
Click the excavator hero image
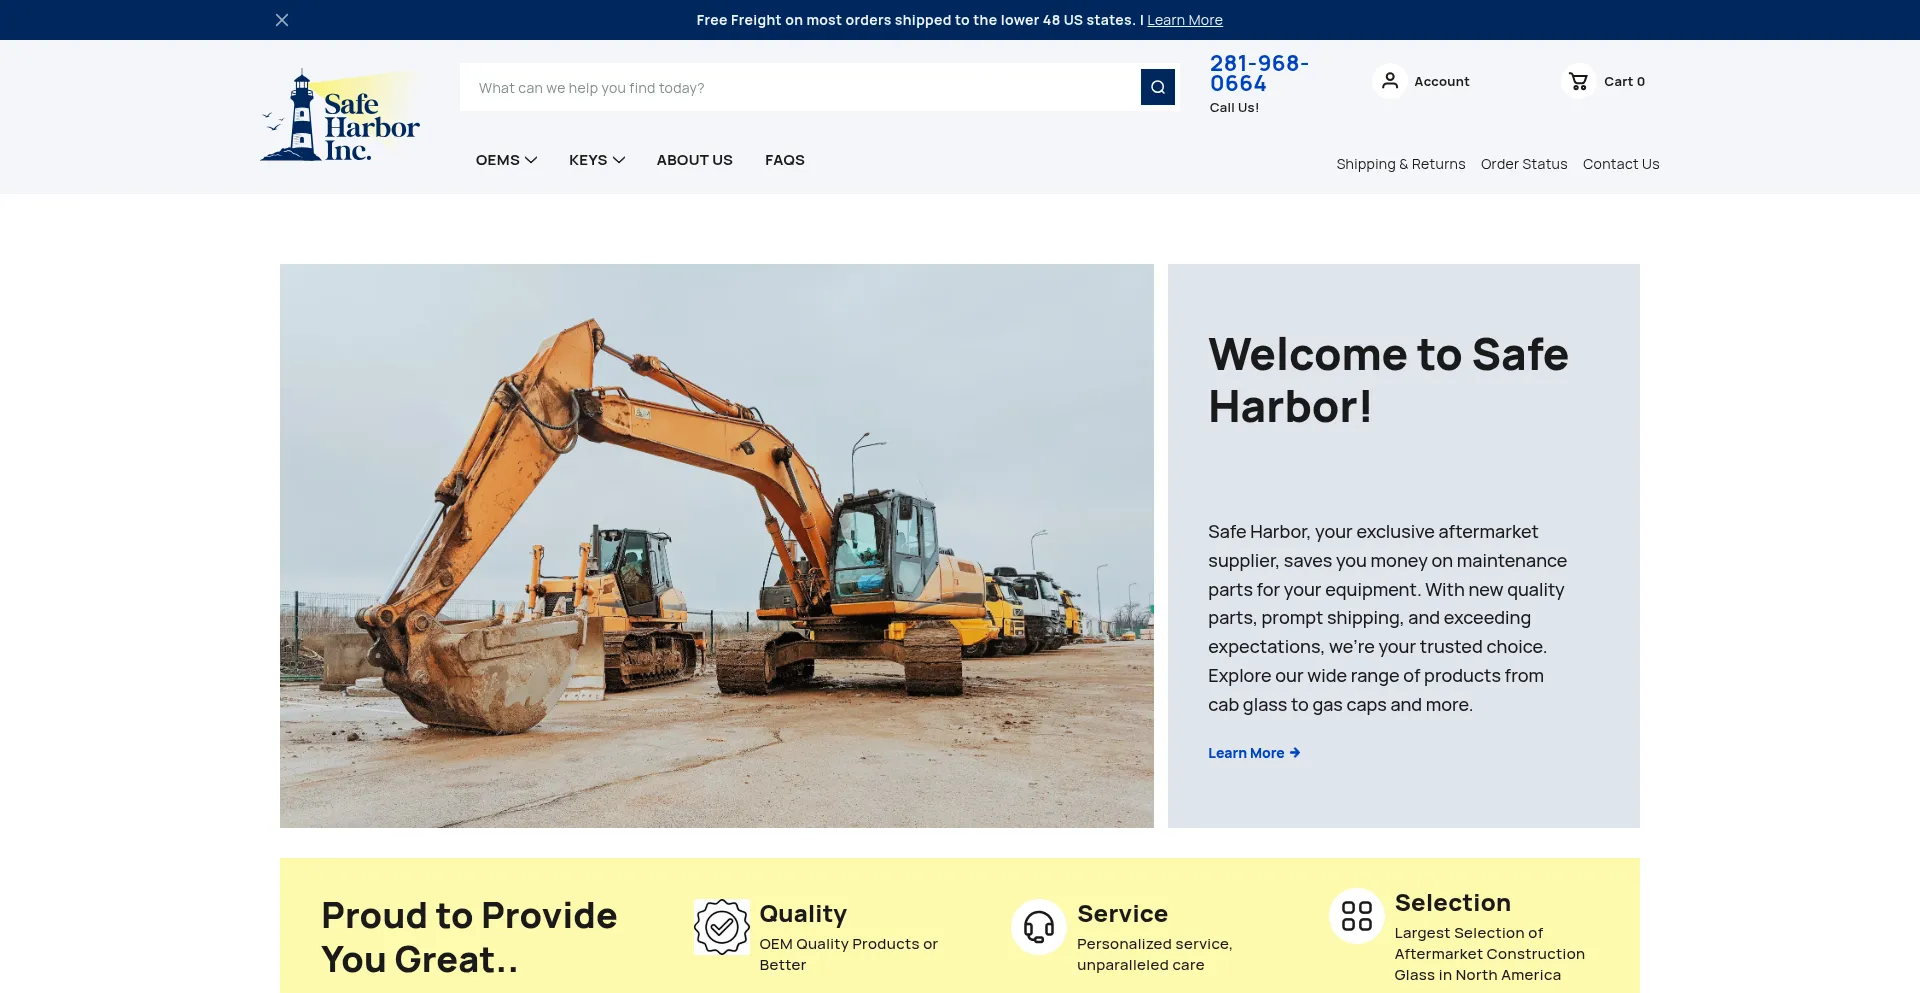point(716,546)
